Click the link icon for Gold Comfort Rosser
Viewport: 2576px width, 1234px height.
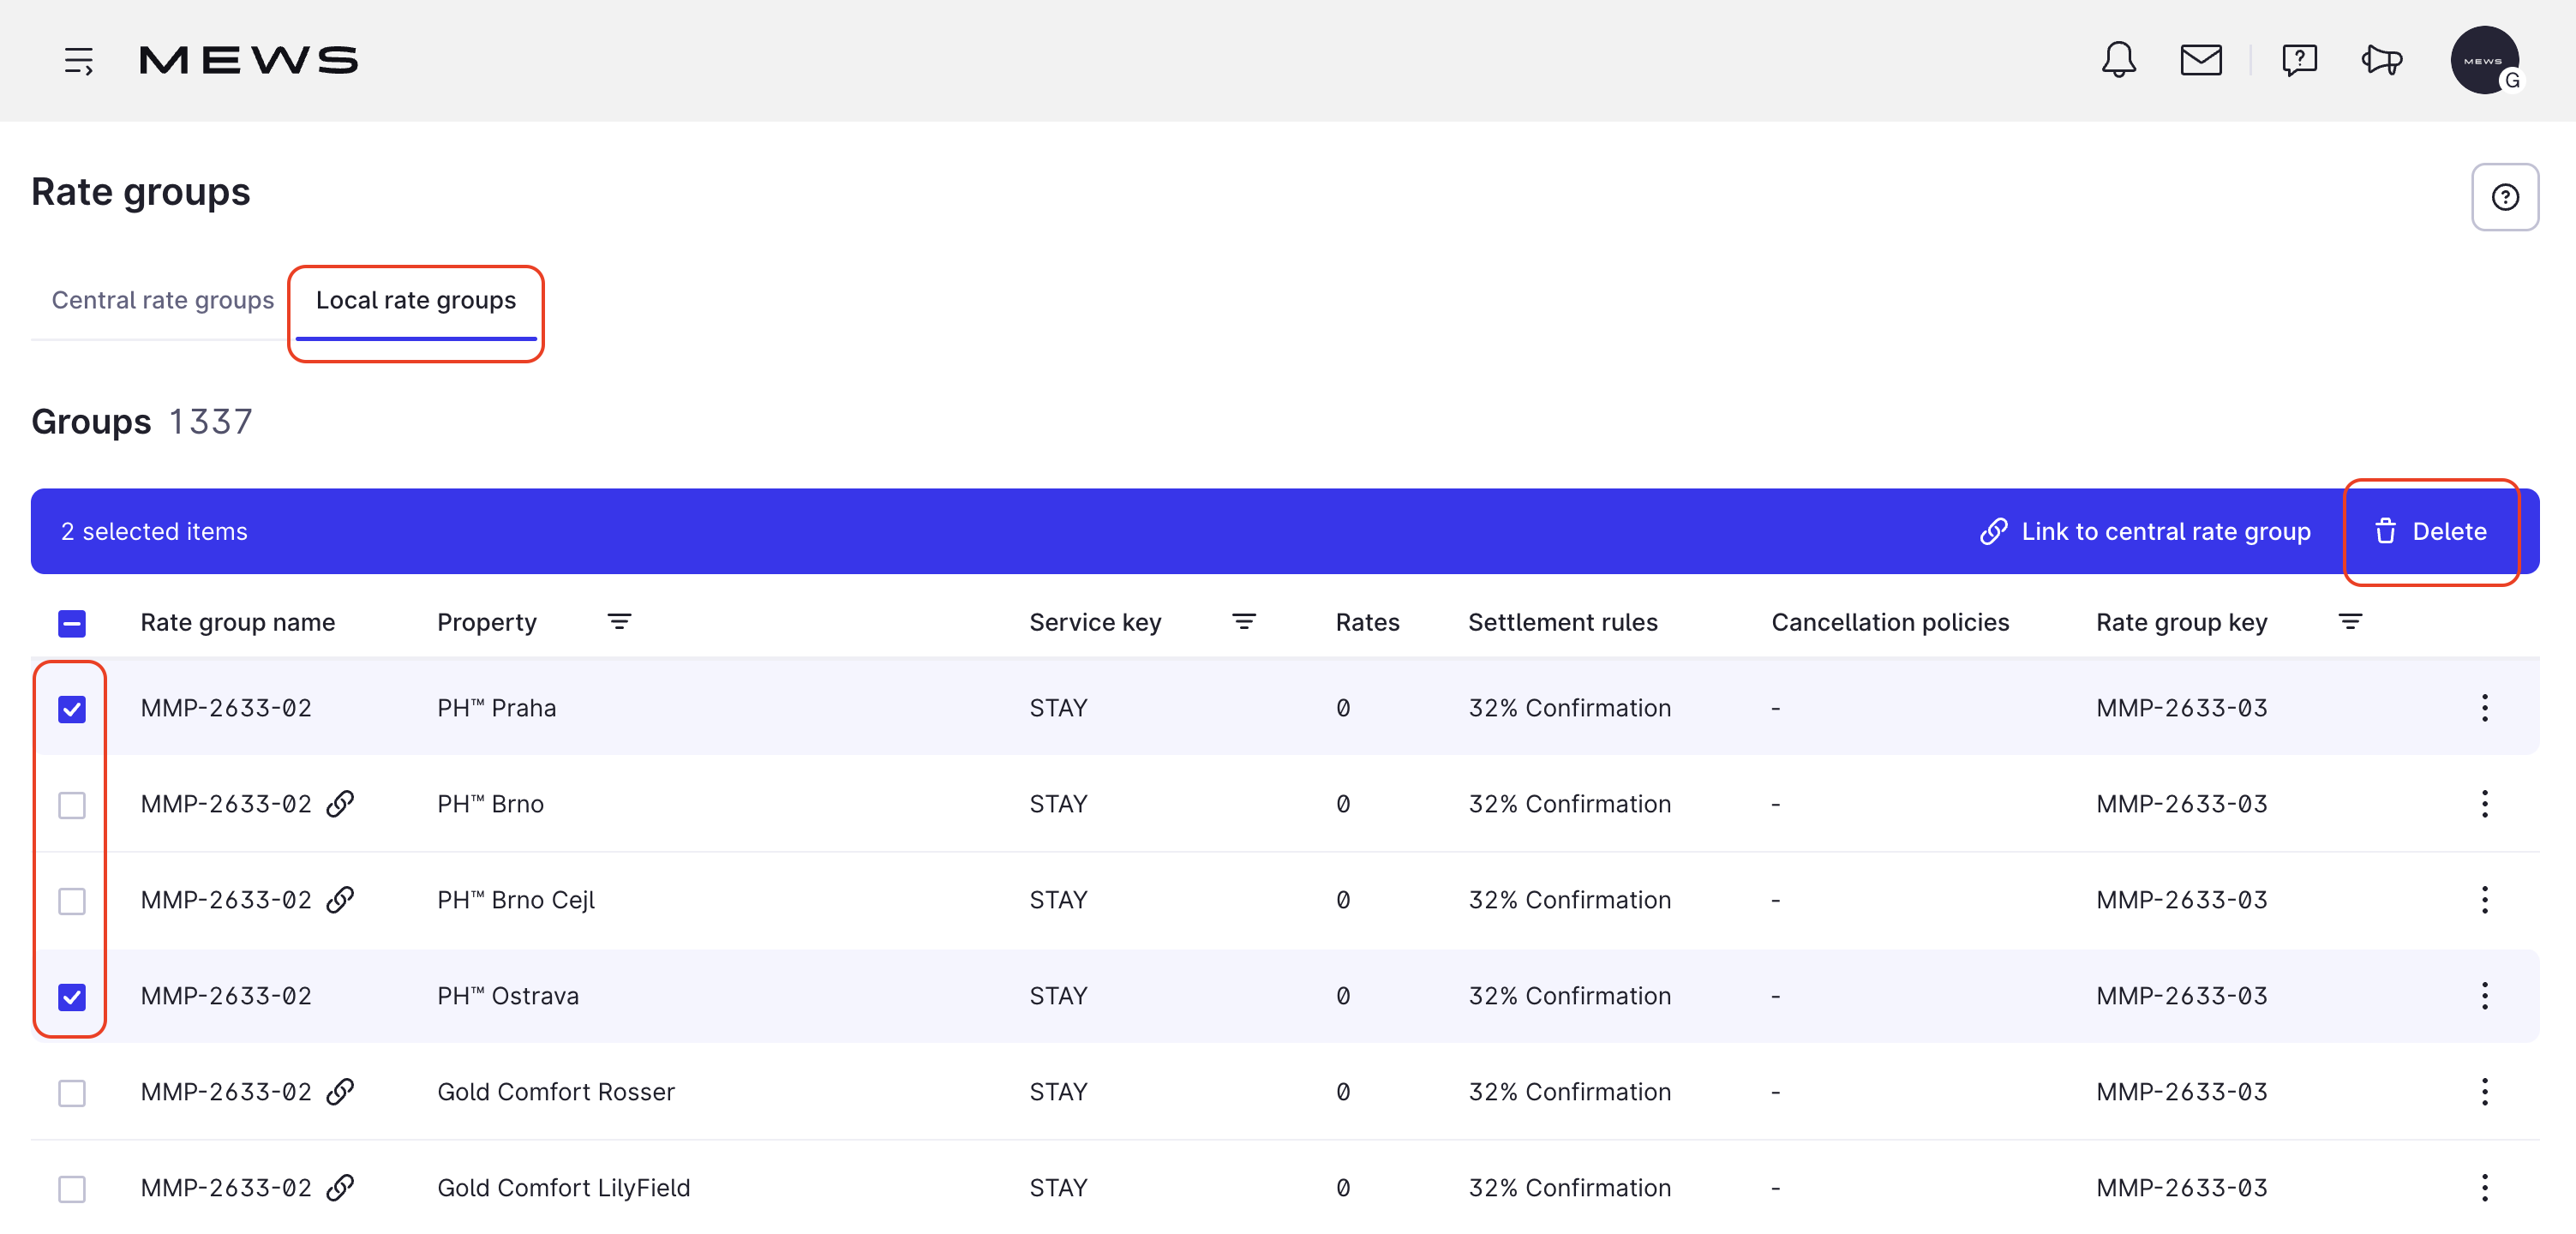340,1092
